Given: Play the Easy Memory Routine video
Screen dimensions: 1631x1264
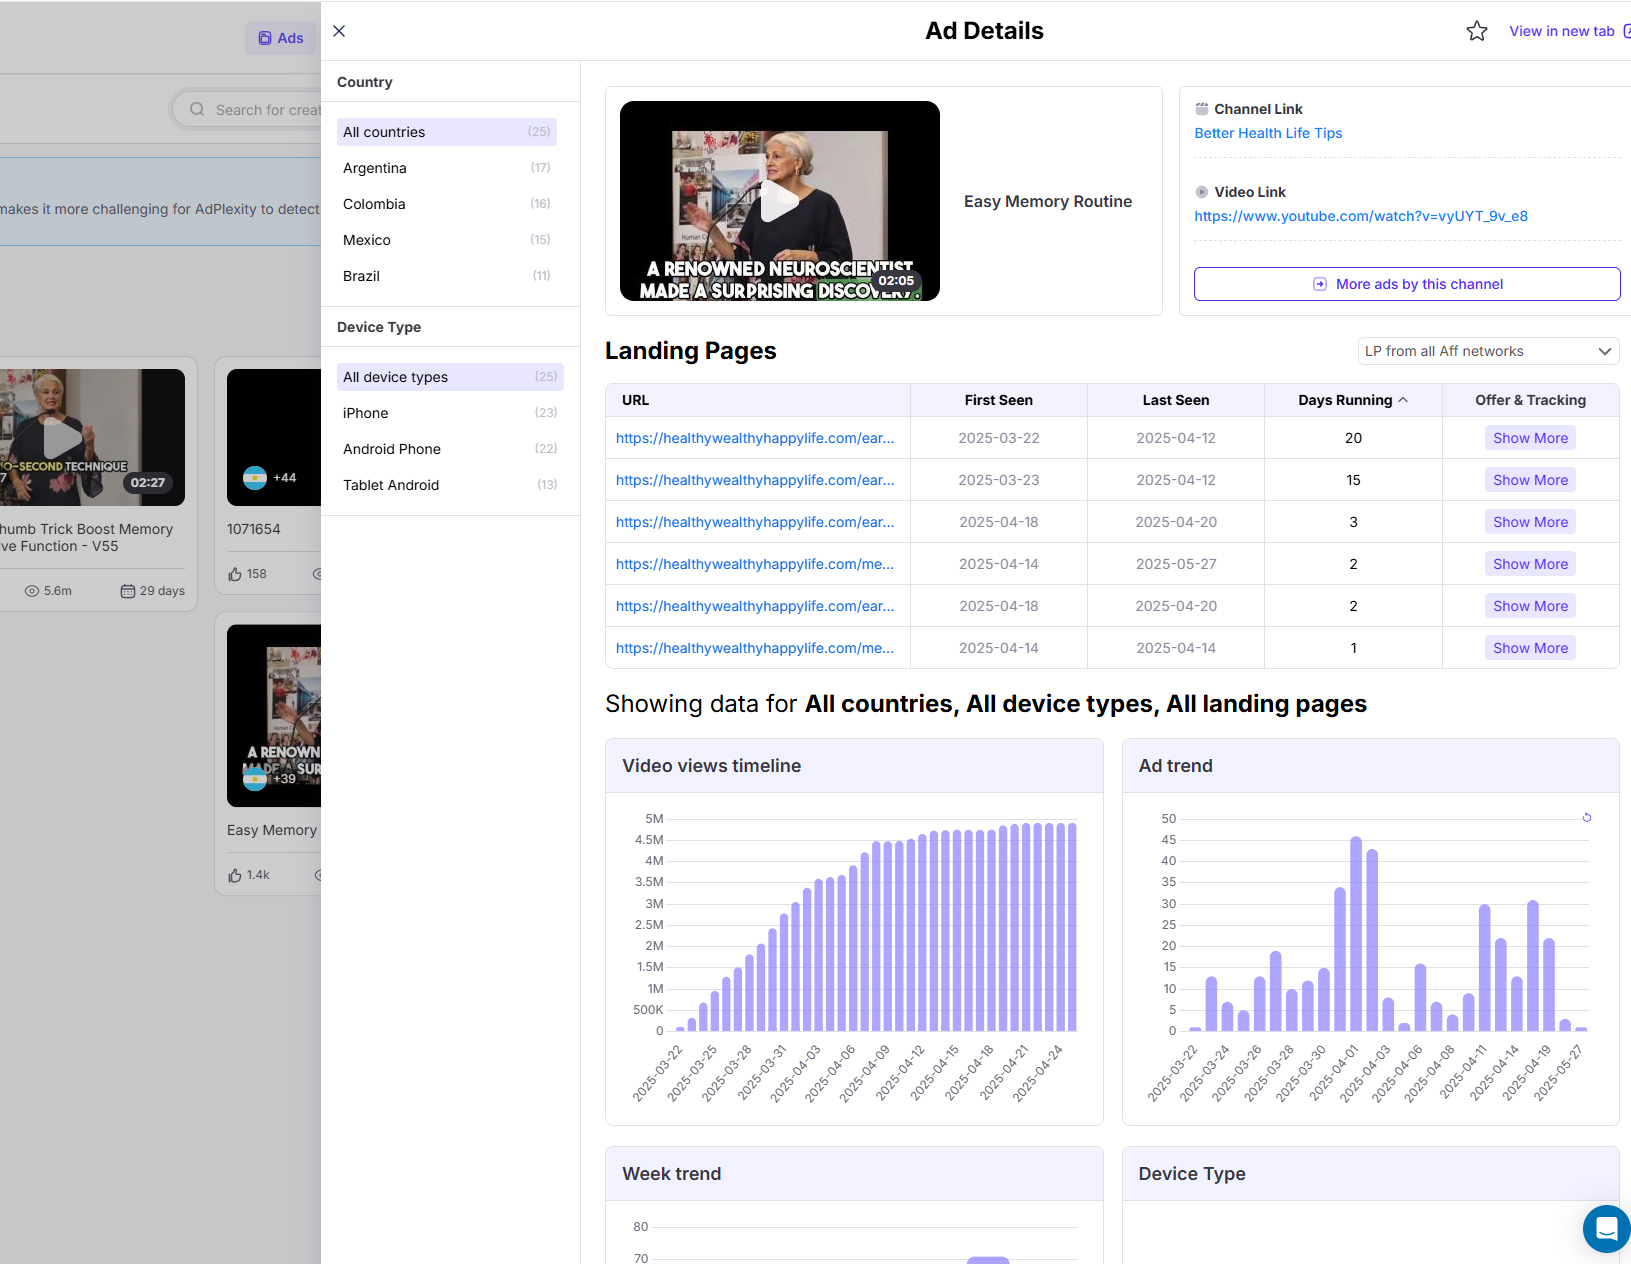Looking at the screenshot, I should (x=779, y=201).
